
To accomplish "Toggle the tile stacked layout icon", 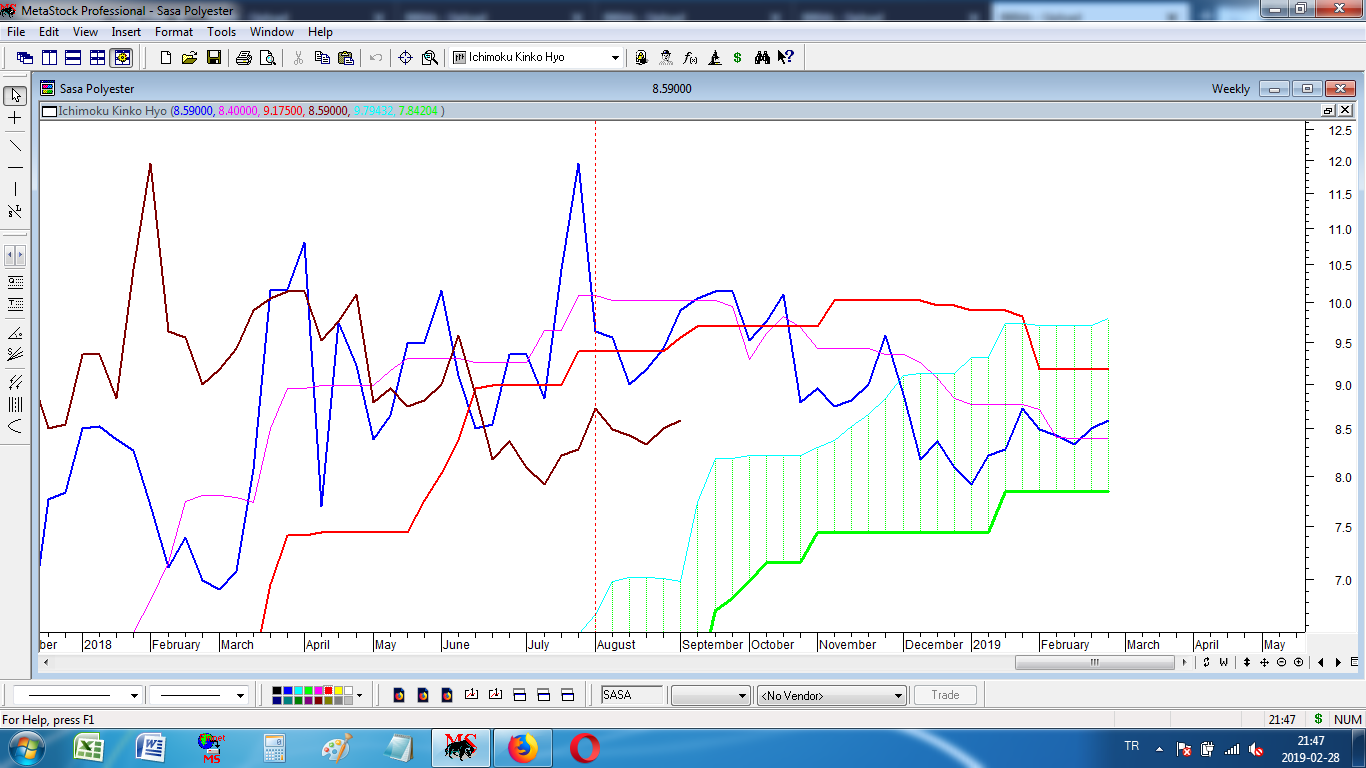I will tap(73, 58).
